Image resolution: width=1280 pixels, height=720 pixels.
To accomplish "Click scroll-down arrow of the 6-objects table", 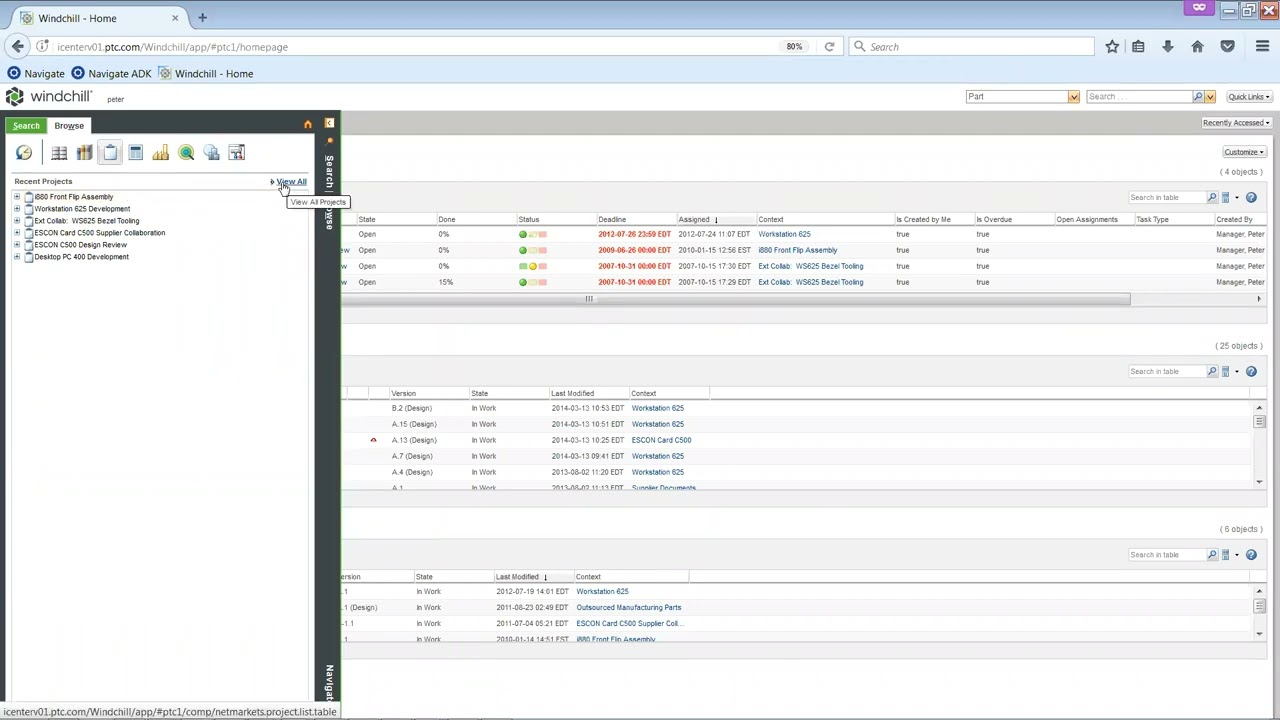I will click(x=1259, y=633).
